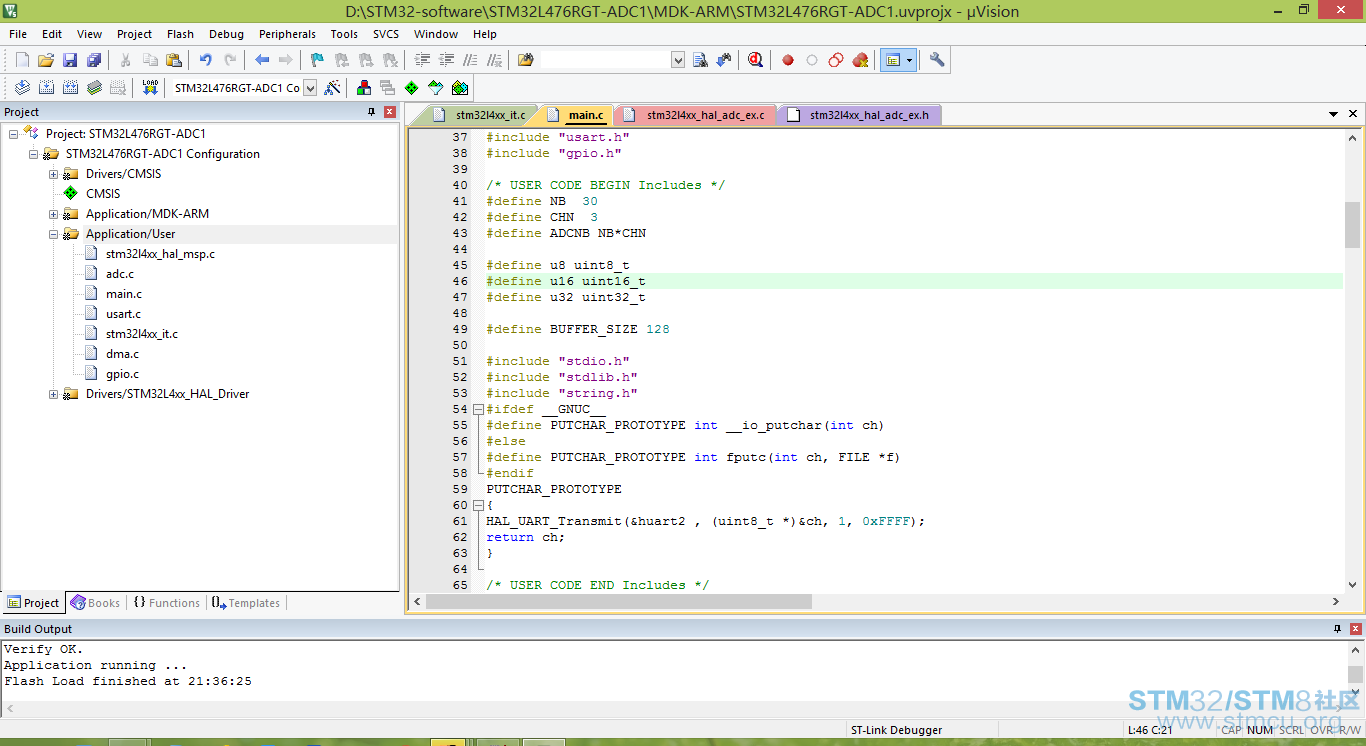Open the Project menu

click(135, 34)
